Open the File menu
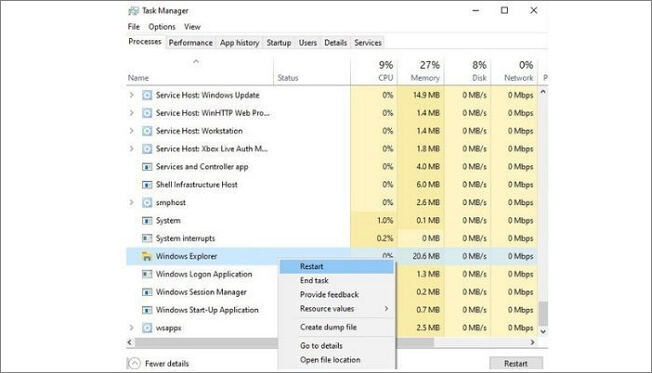652x373 pixels. [134, 27]
